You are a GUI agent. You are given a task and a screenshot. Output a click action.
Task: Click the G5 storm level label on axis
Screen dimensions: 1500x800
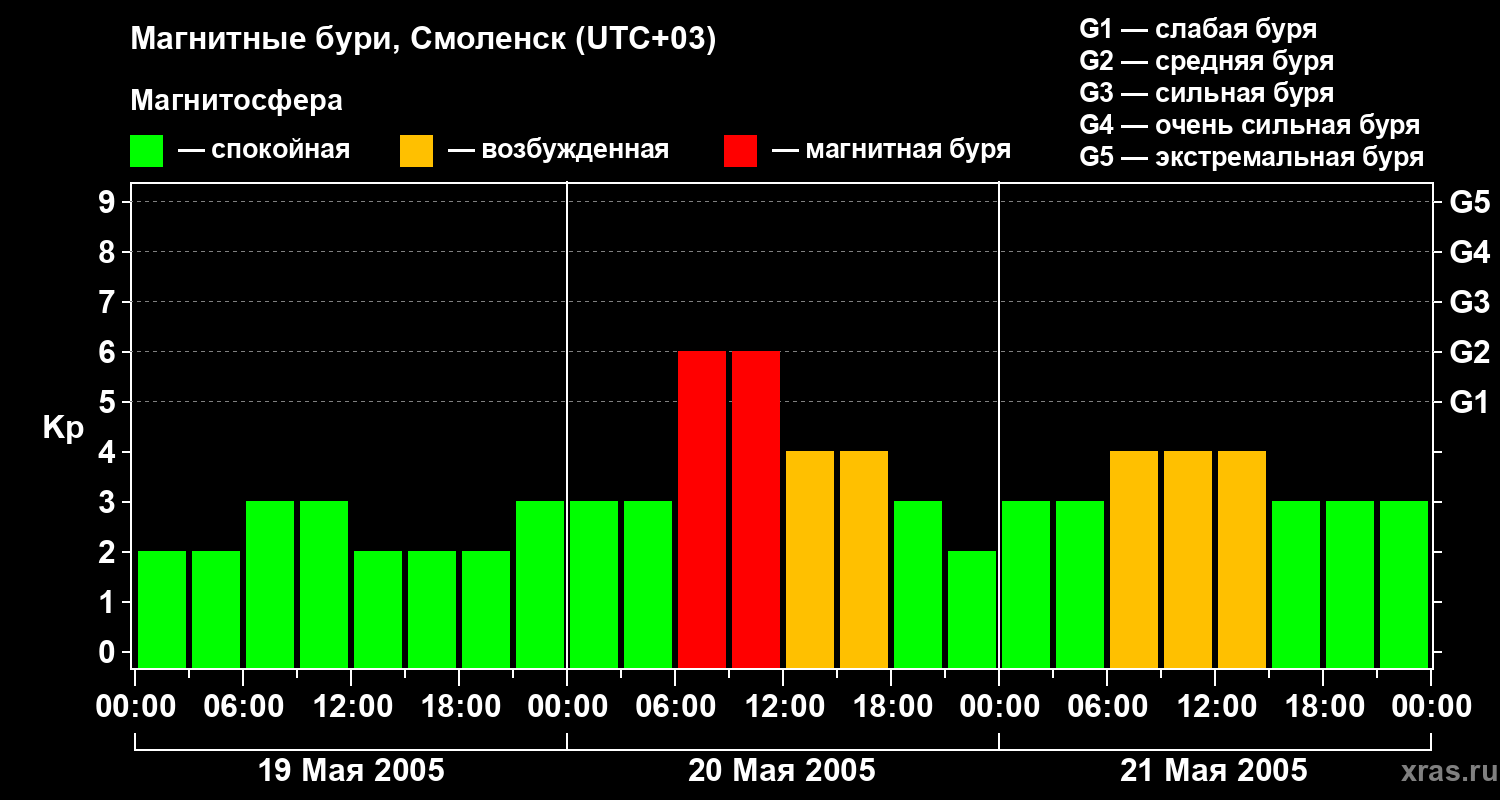pyautogui.click(x=1470, y=203)
